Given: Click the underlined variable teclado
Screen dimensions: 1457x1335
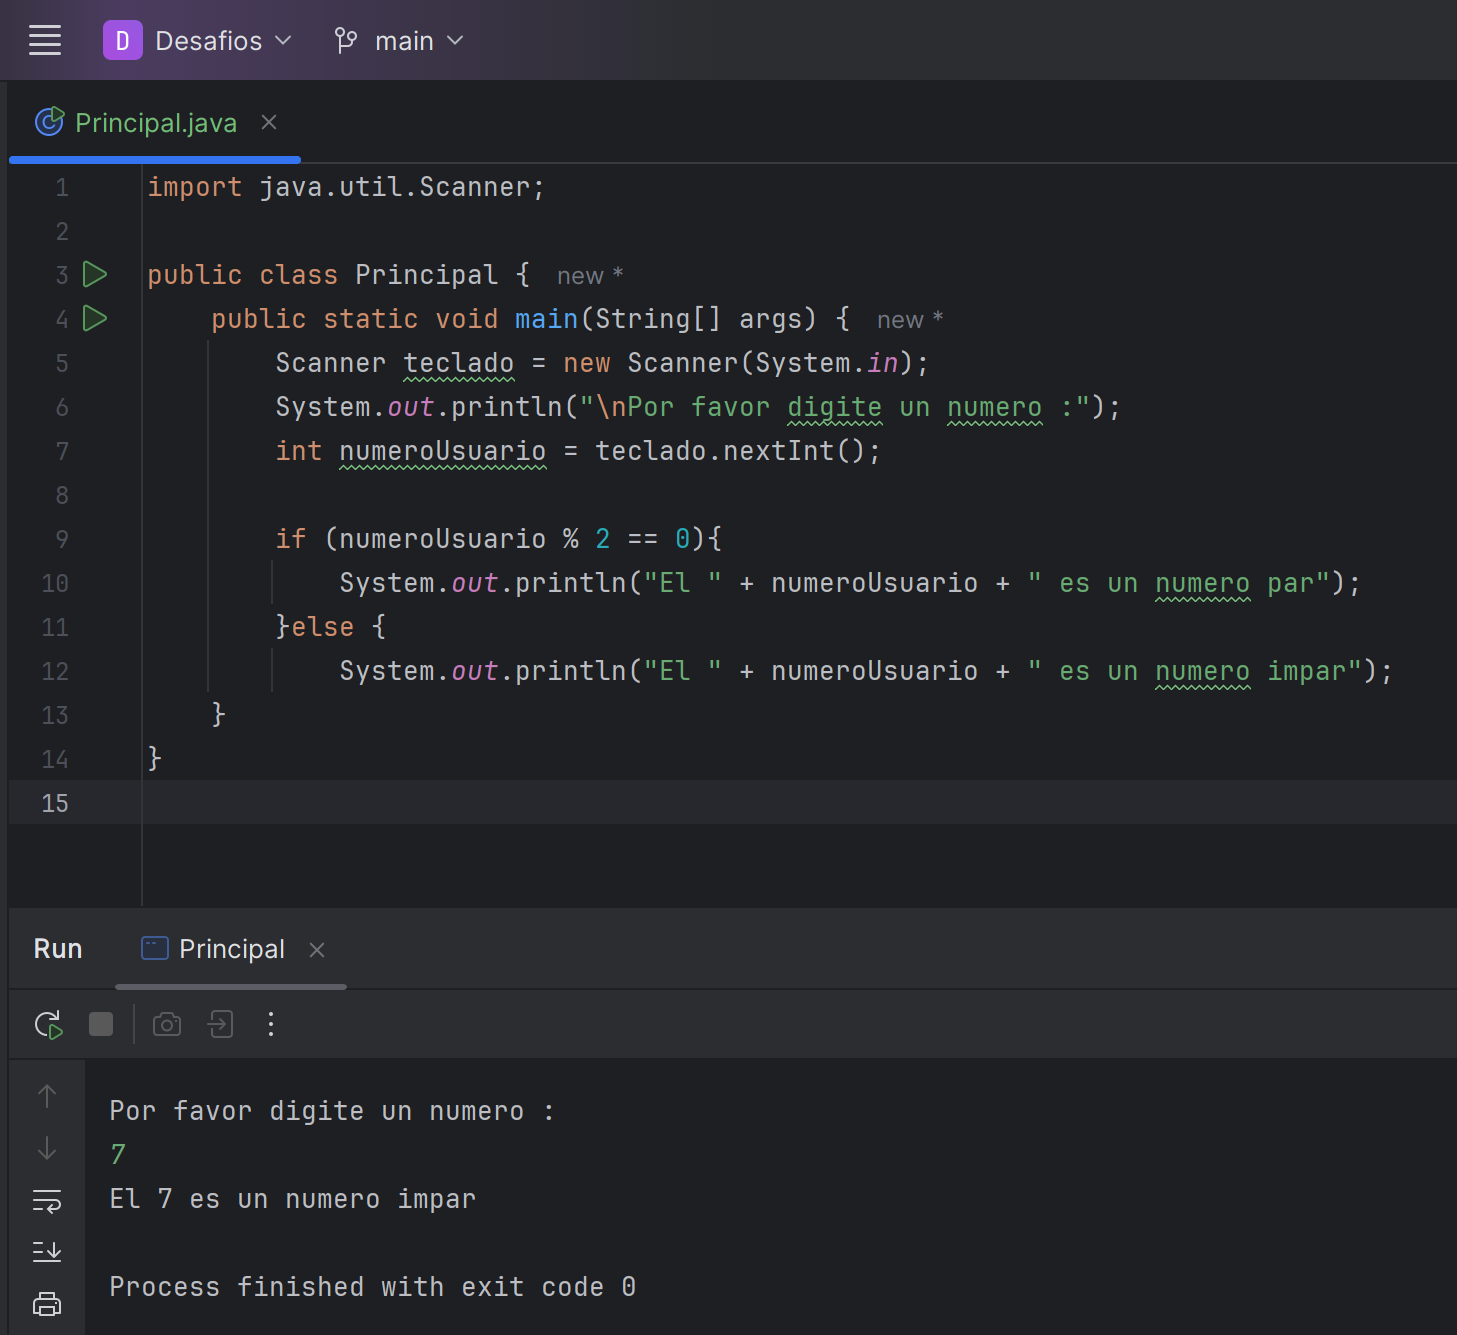Looking at the screenshot, I should point(459,363).
